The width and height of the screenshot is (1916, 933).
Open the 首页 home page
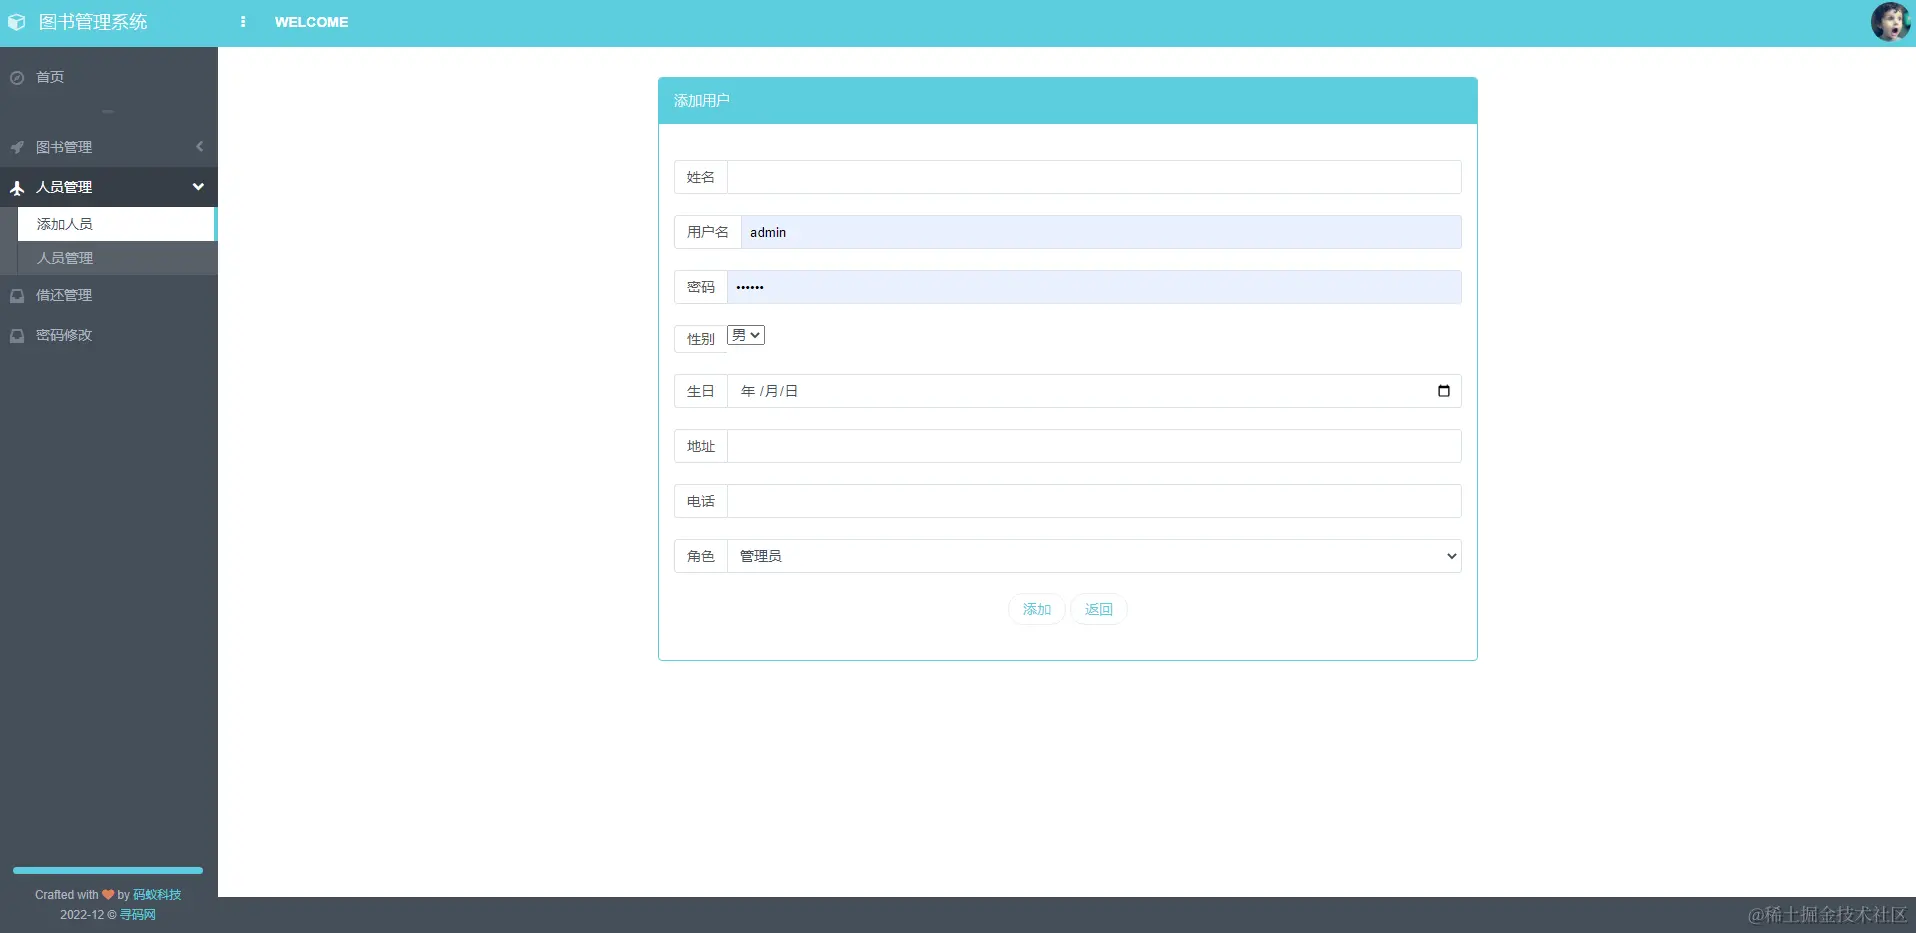point(50,76)
